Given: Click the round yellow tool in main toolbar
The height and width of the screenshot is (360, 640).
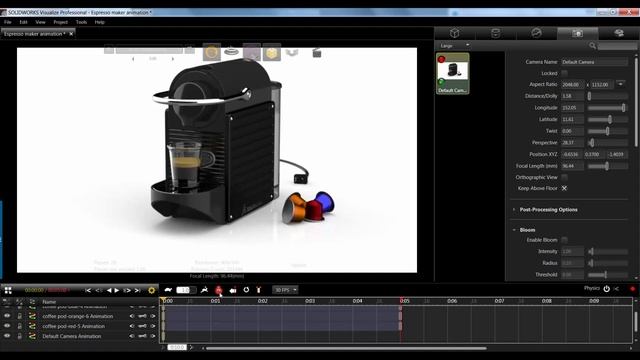Looking at the screenshot, I should 211,52.
